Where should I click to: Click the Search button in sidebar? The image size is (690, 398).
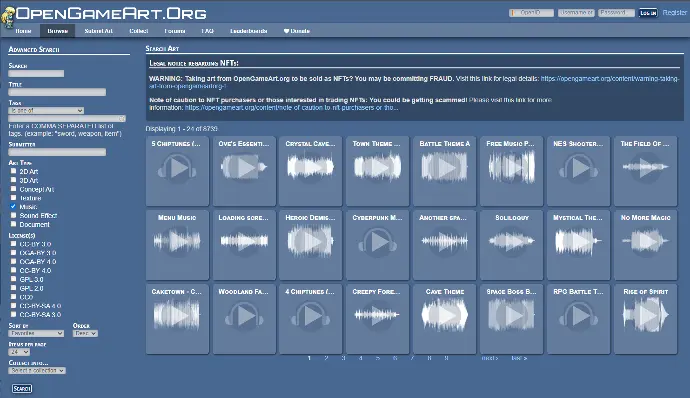coord(22,388)
